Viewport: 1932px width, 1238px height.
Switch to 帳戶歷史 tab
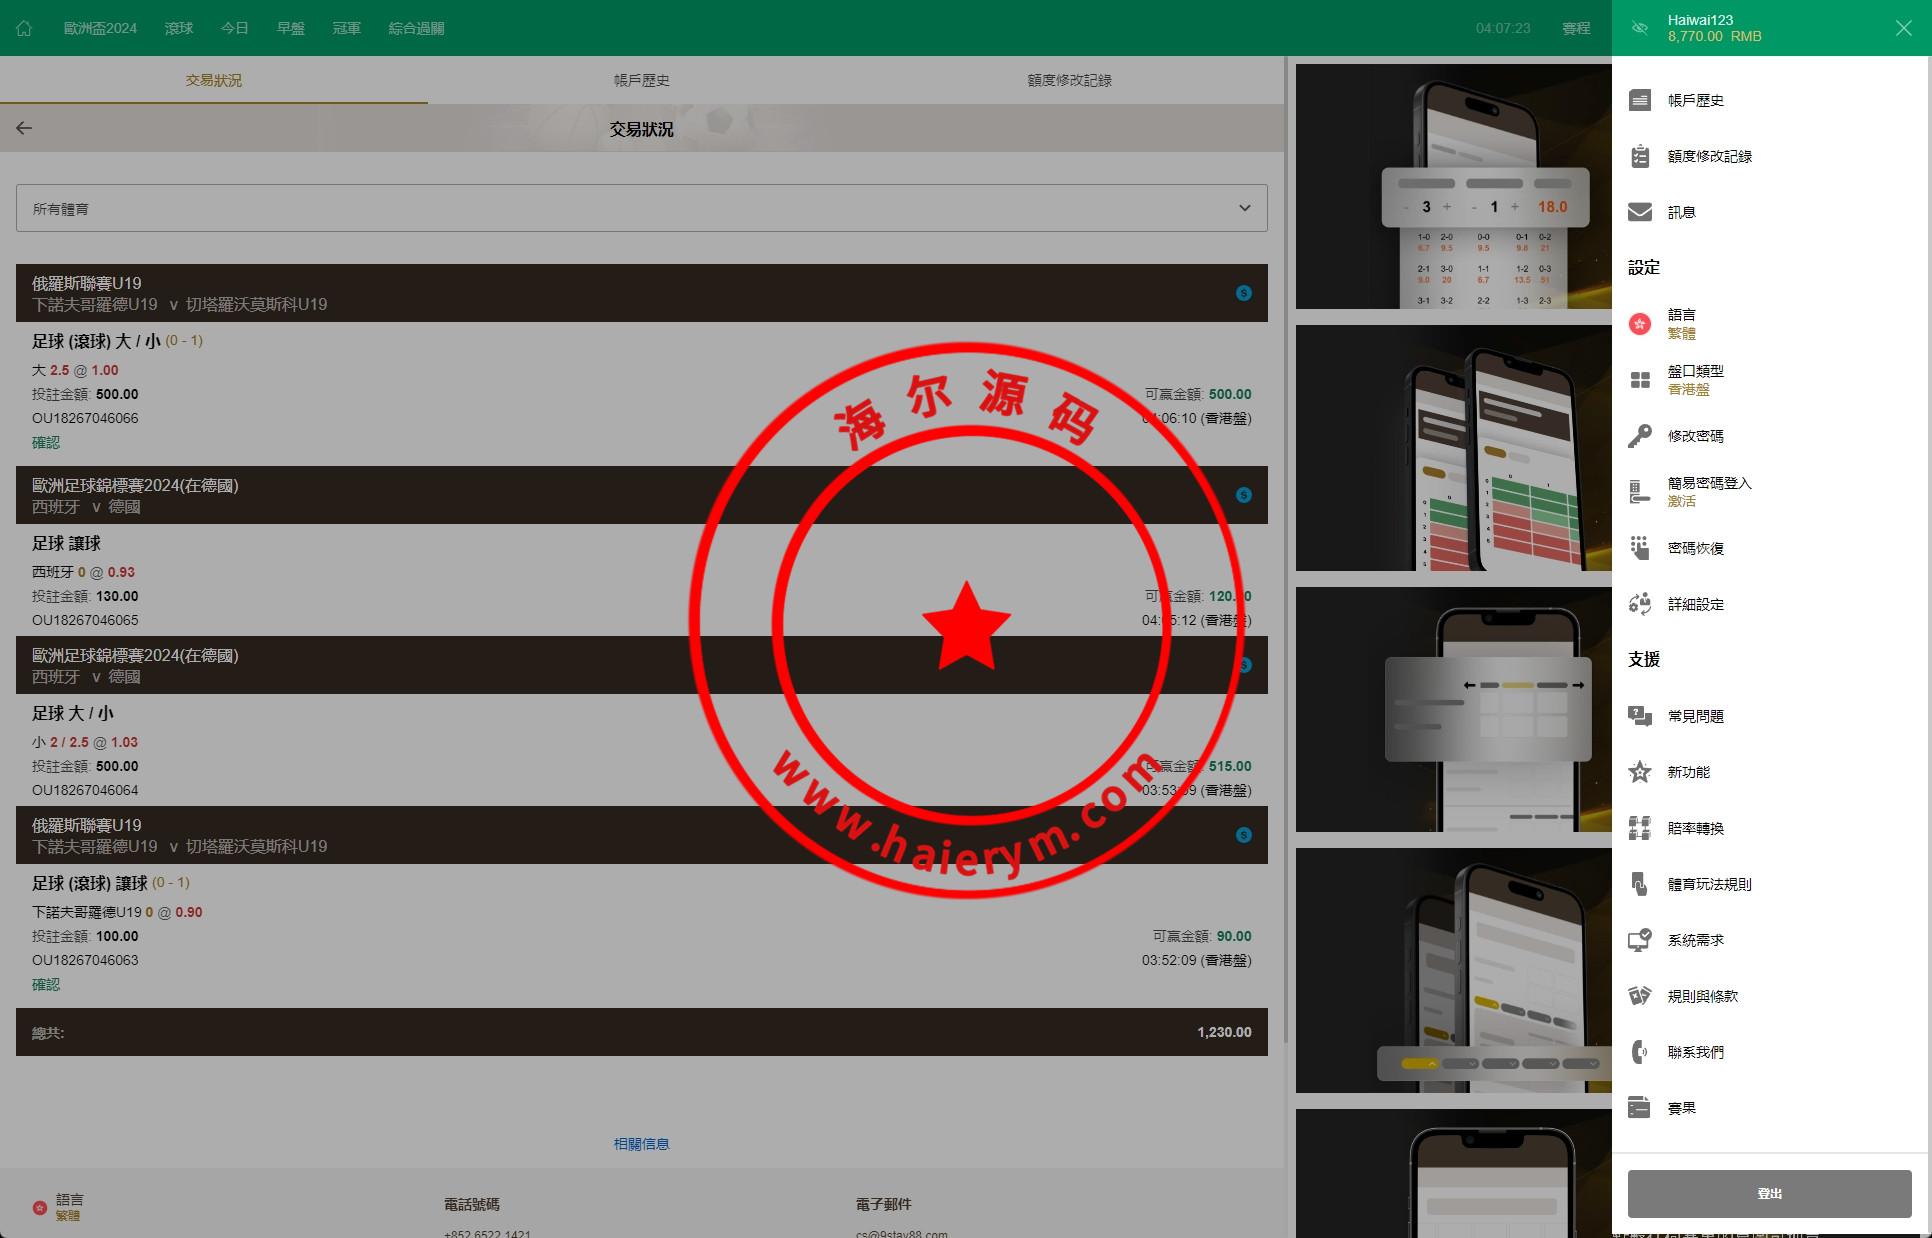[641, 80]
